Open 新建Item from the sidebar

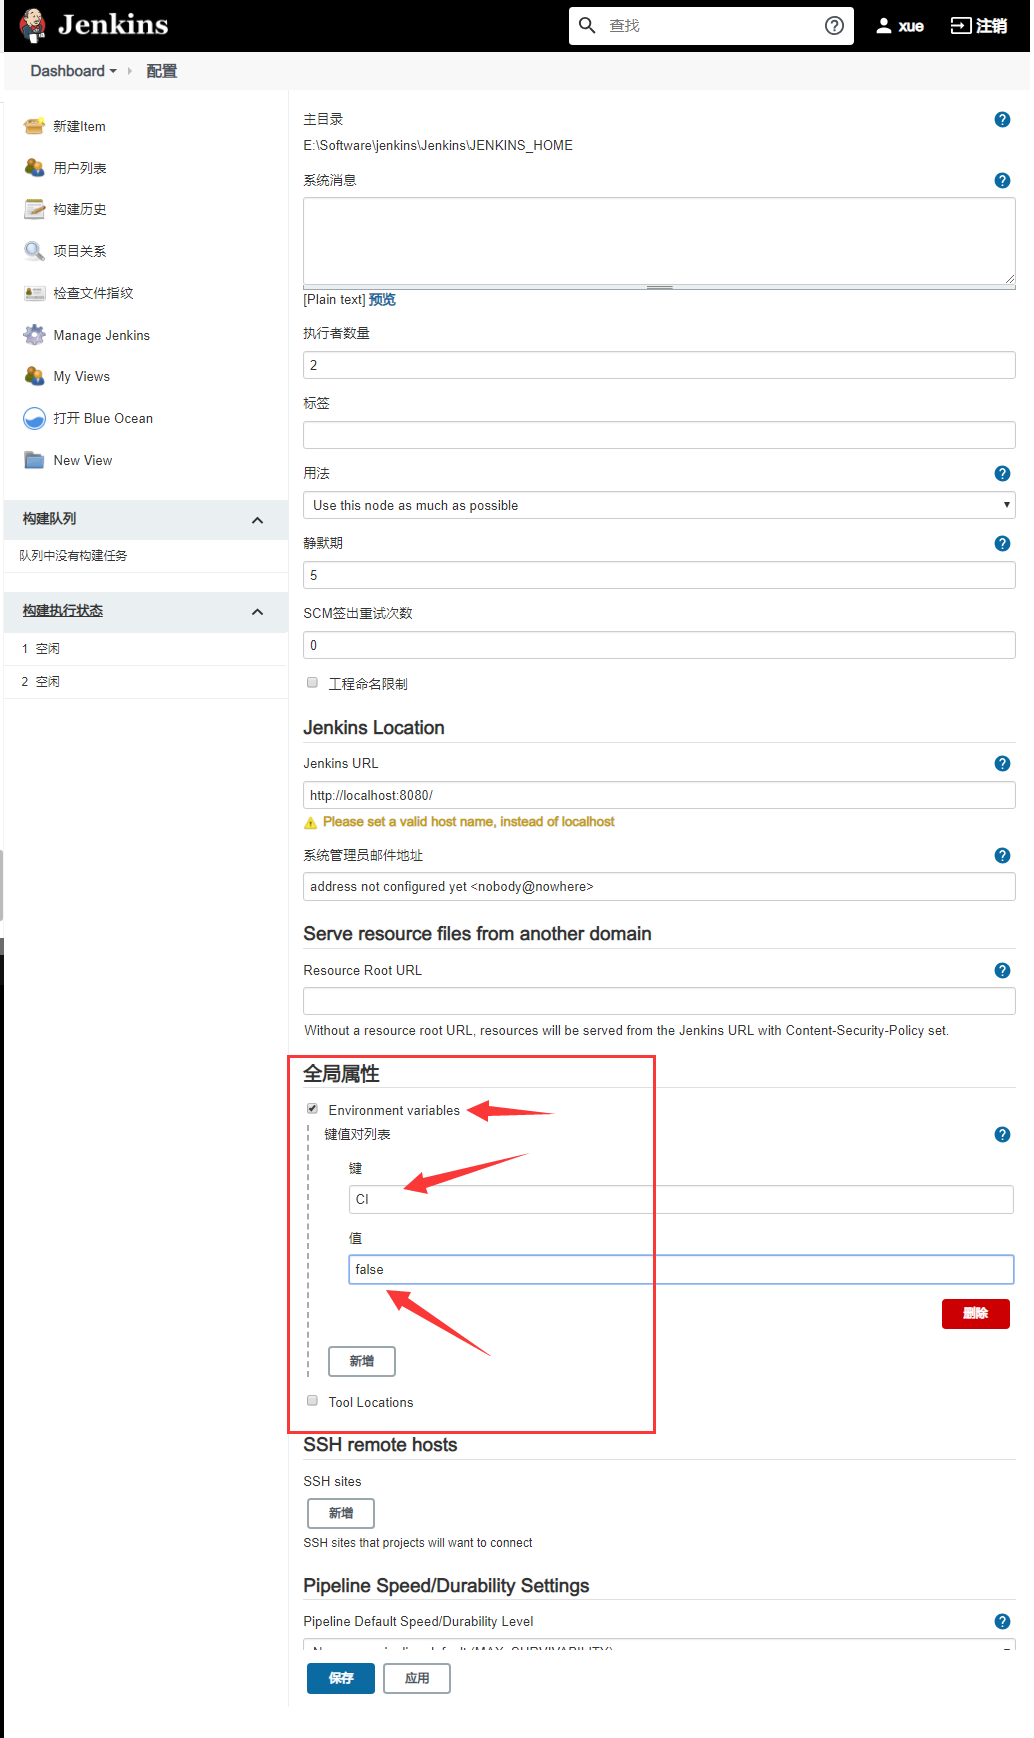click(x=79, y=126)
